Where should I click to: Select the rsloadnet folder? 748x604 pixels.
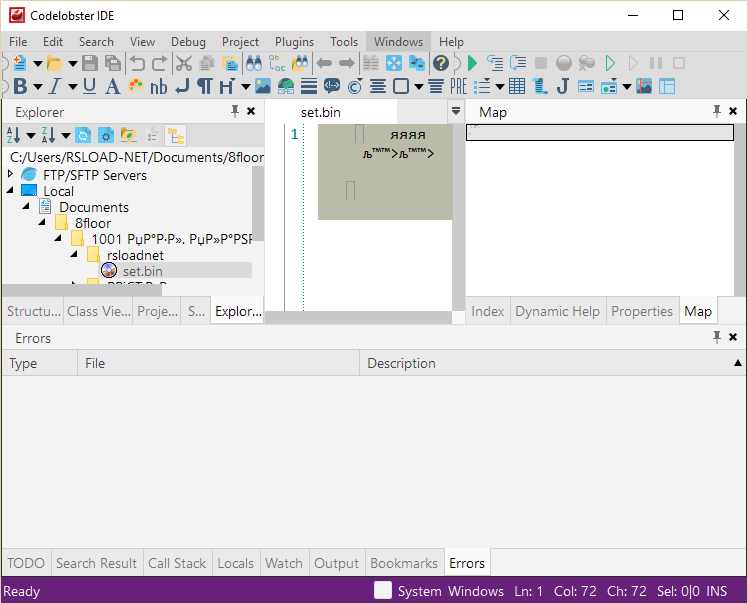(x=135, y=255)
